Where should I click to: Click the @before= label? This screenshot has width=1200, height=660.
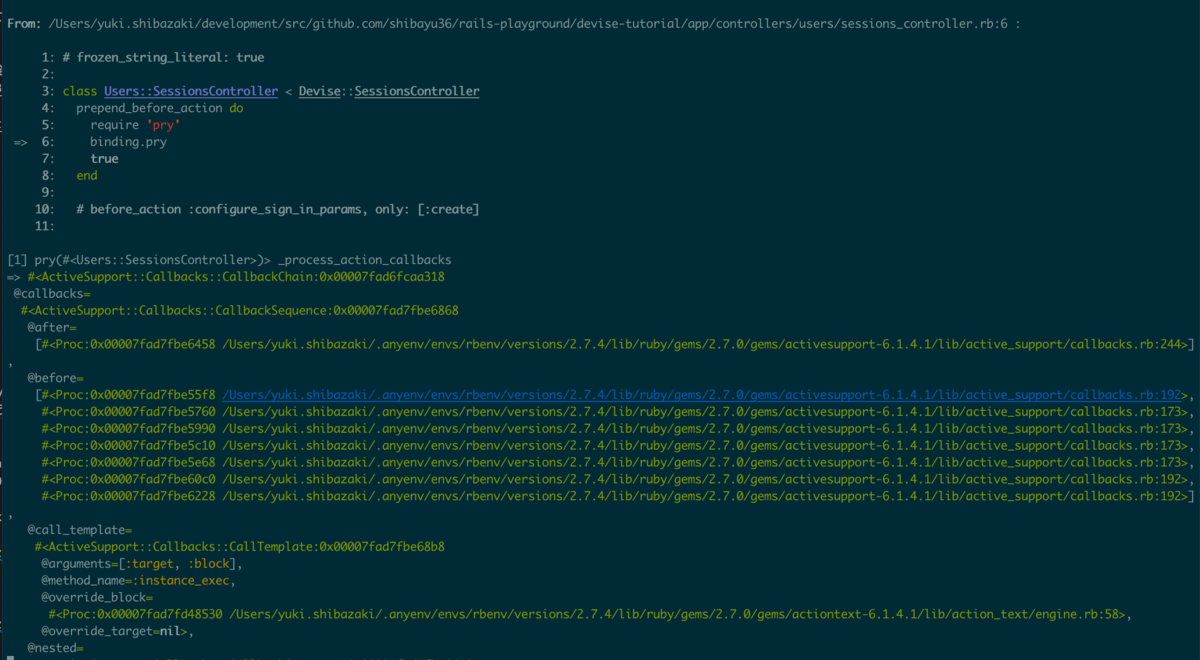point(55,379)
